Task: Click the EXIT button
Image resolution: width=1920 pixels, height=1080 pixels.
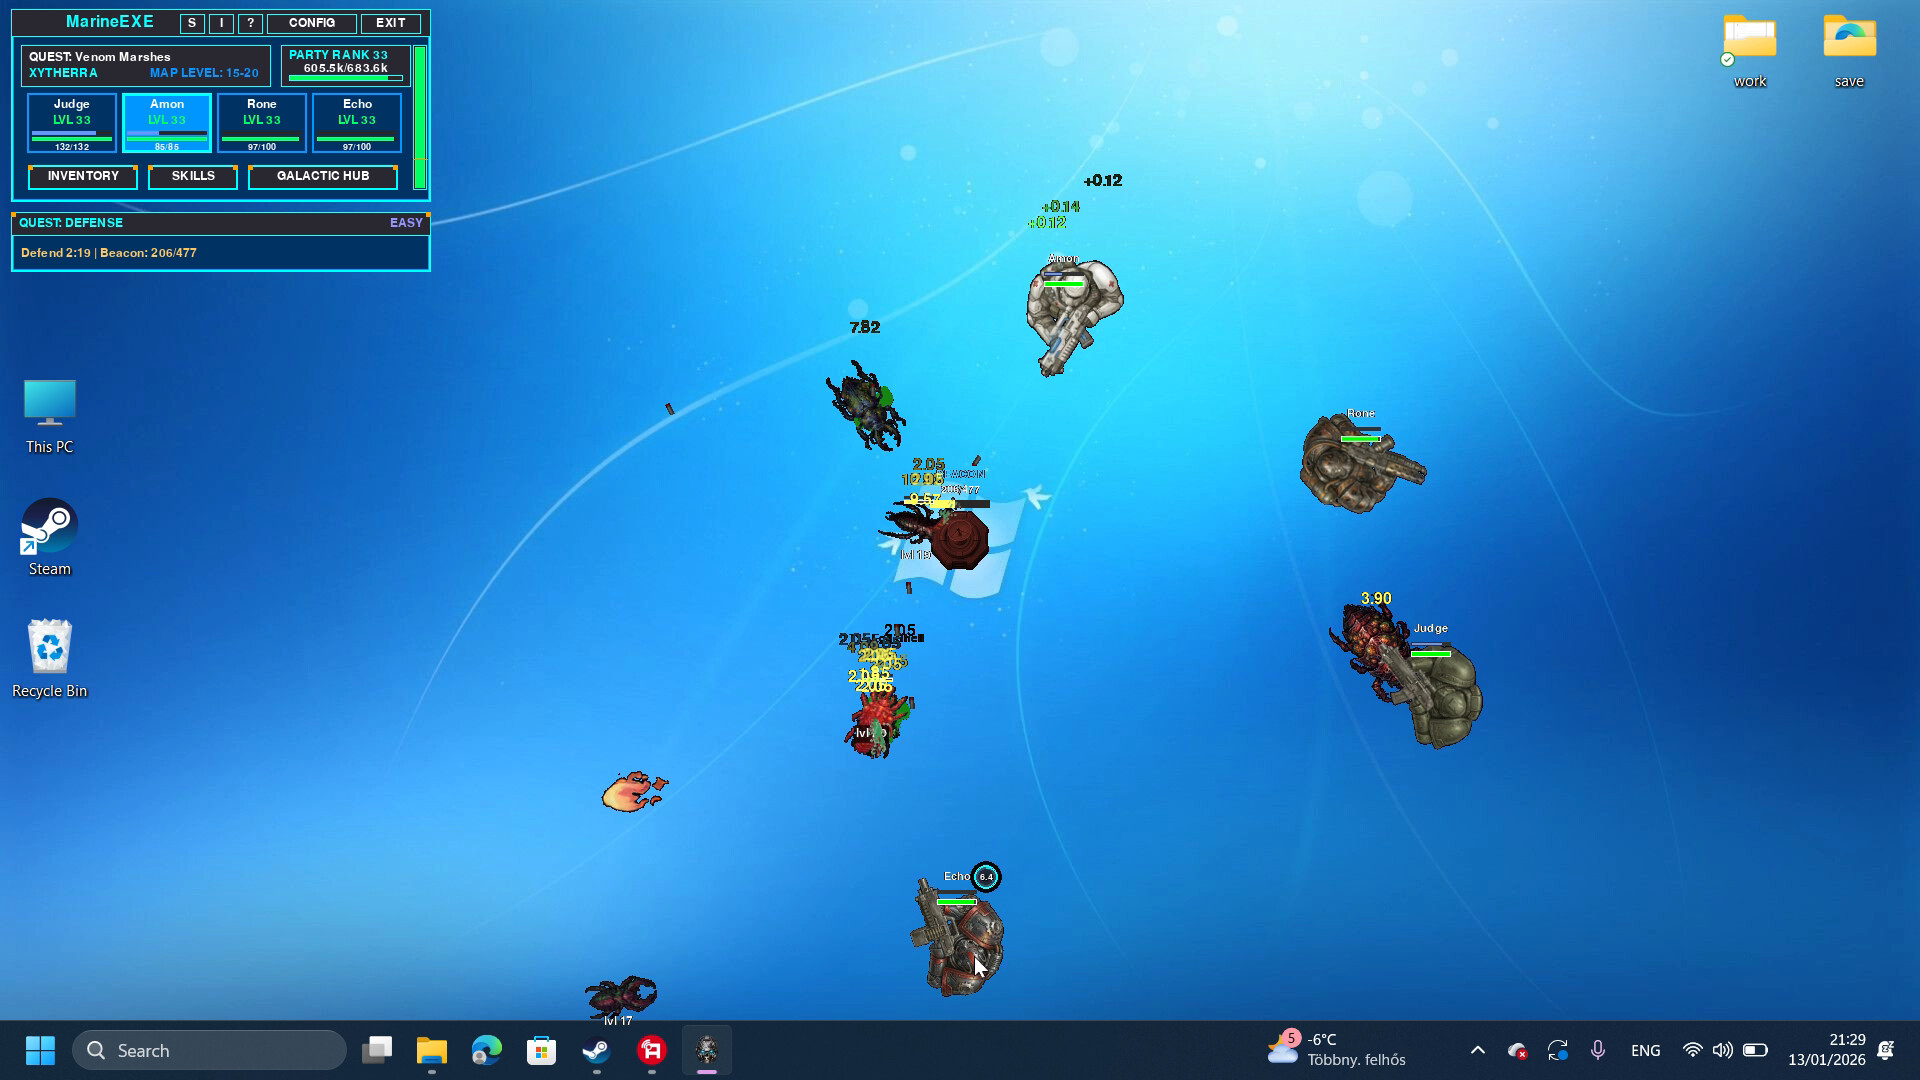Action: 390,22
